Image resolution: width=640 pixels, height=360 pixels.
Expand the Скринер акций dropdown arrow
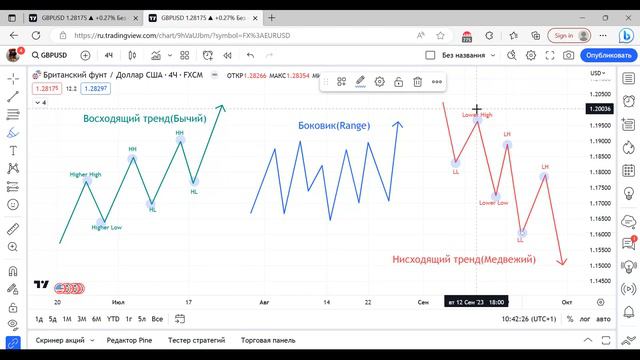coord(92,340)
